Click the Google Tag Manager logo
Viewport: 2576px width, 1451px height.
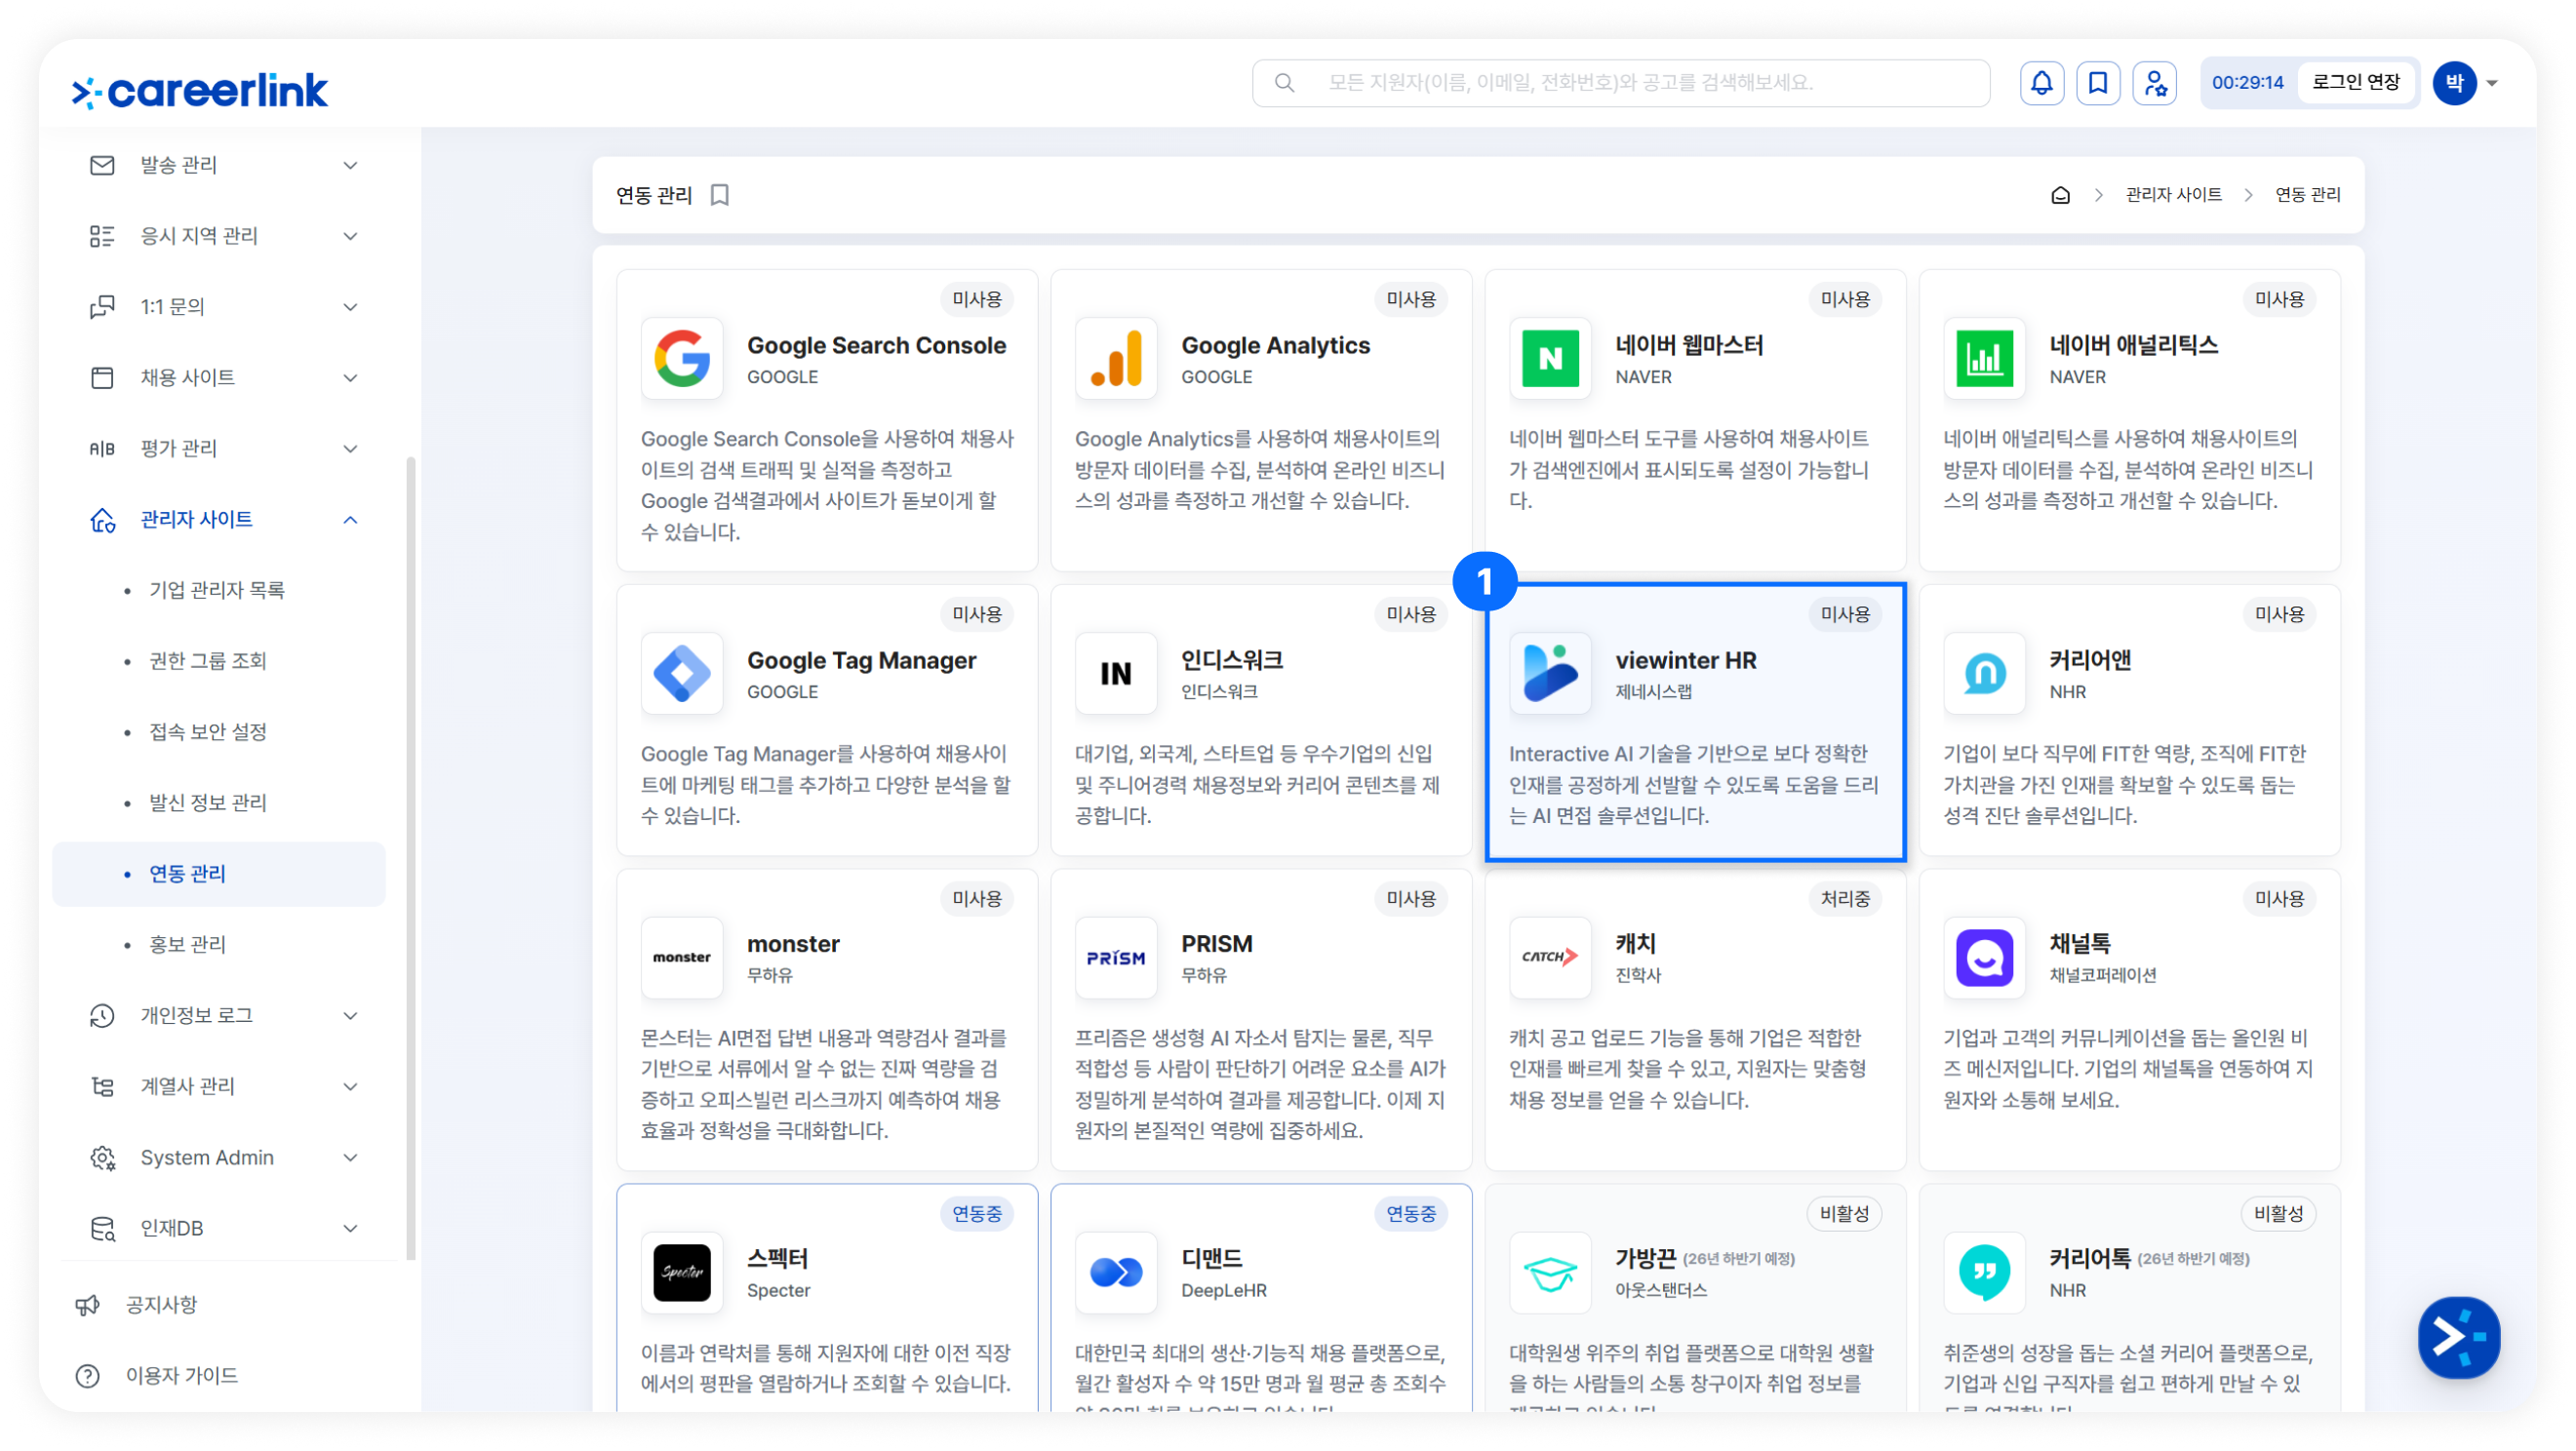tap(682, 673)
